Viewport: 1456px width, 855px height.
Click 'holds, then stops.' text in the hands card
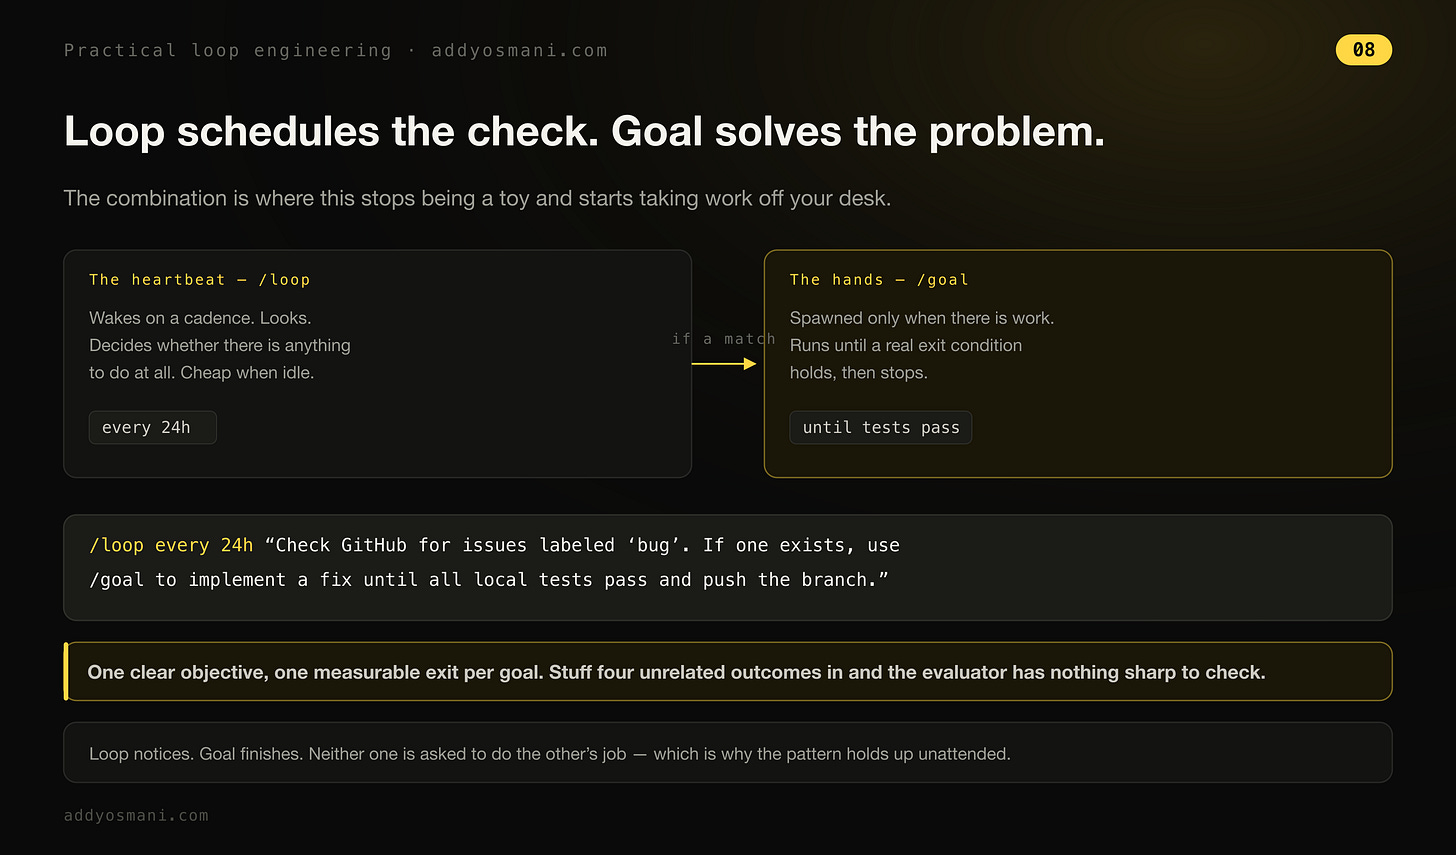coord(859,373)
